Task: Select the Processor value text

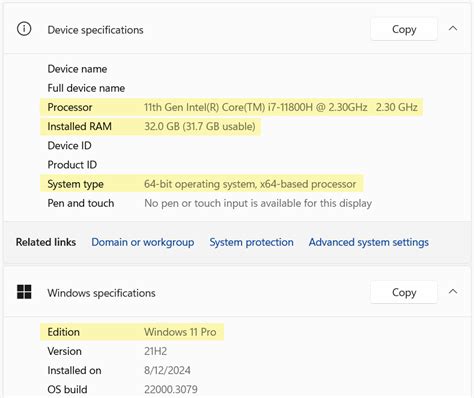Action: click(x=281, y=107)
